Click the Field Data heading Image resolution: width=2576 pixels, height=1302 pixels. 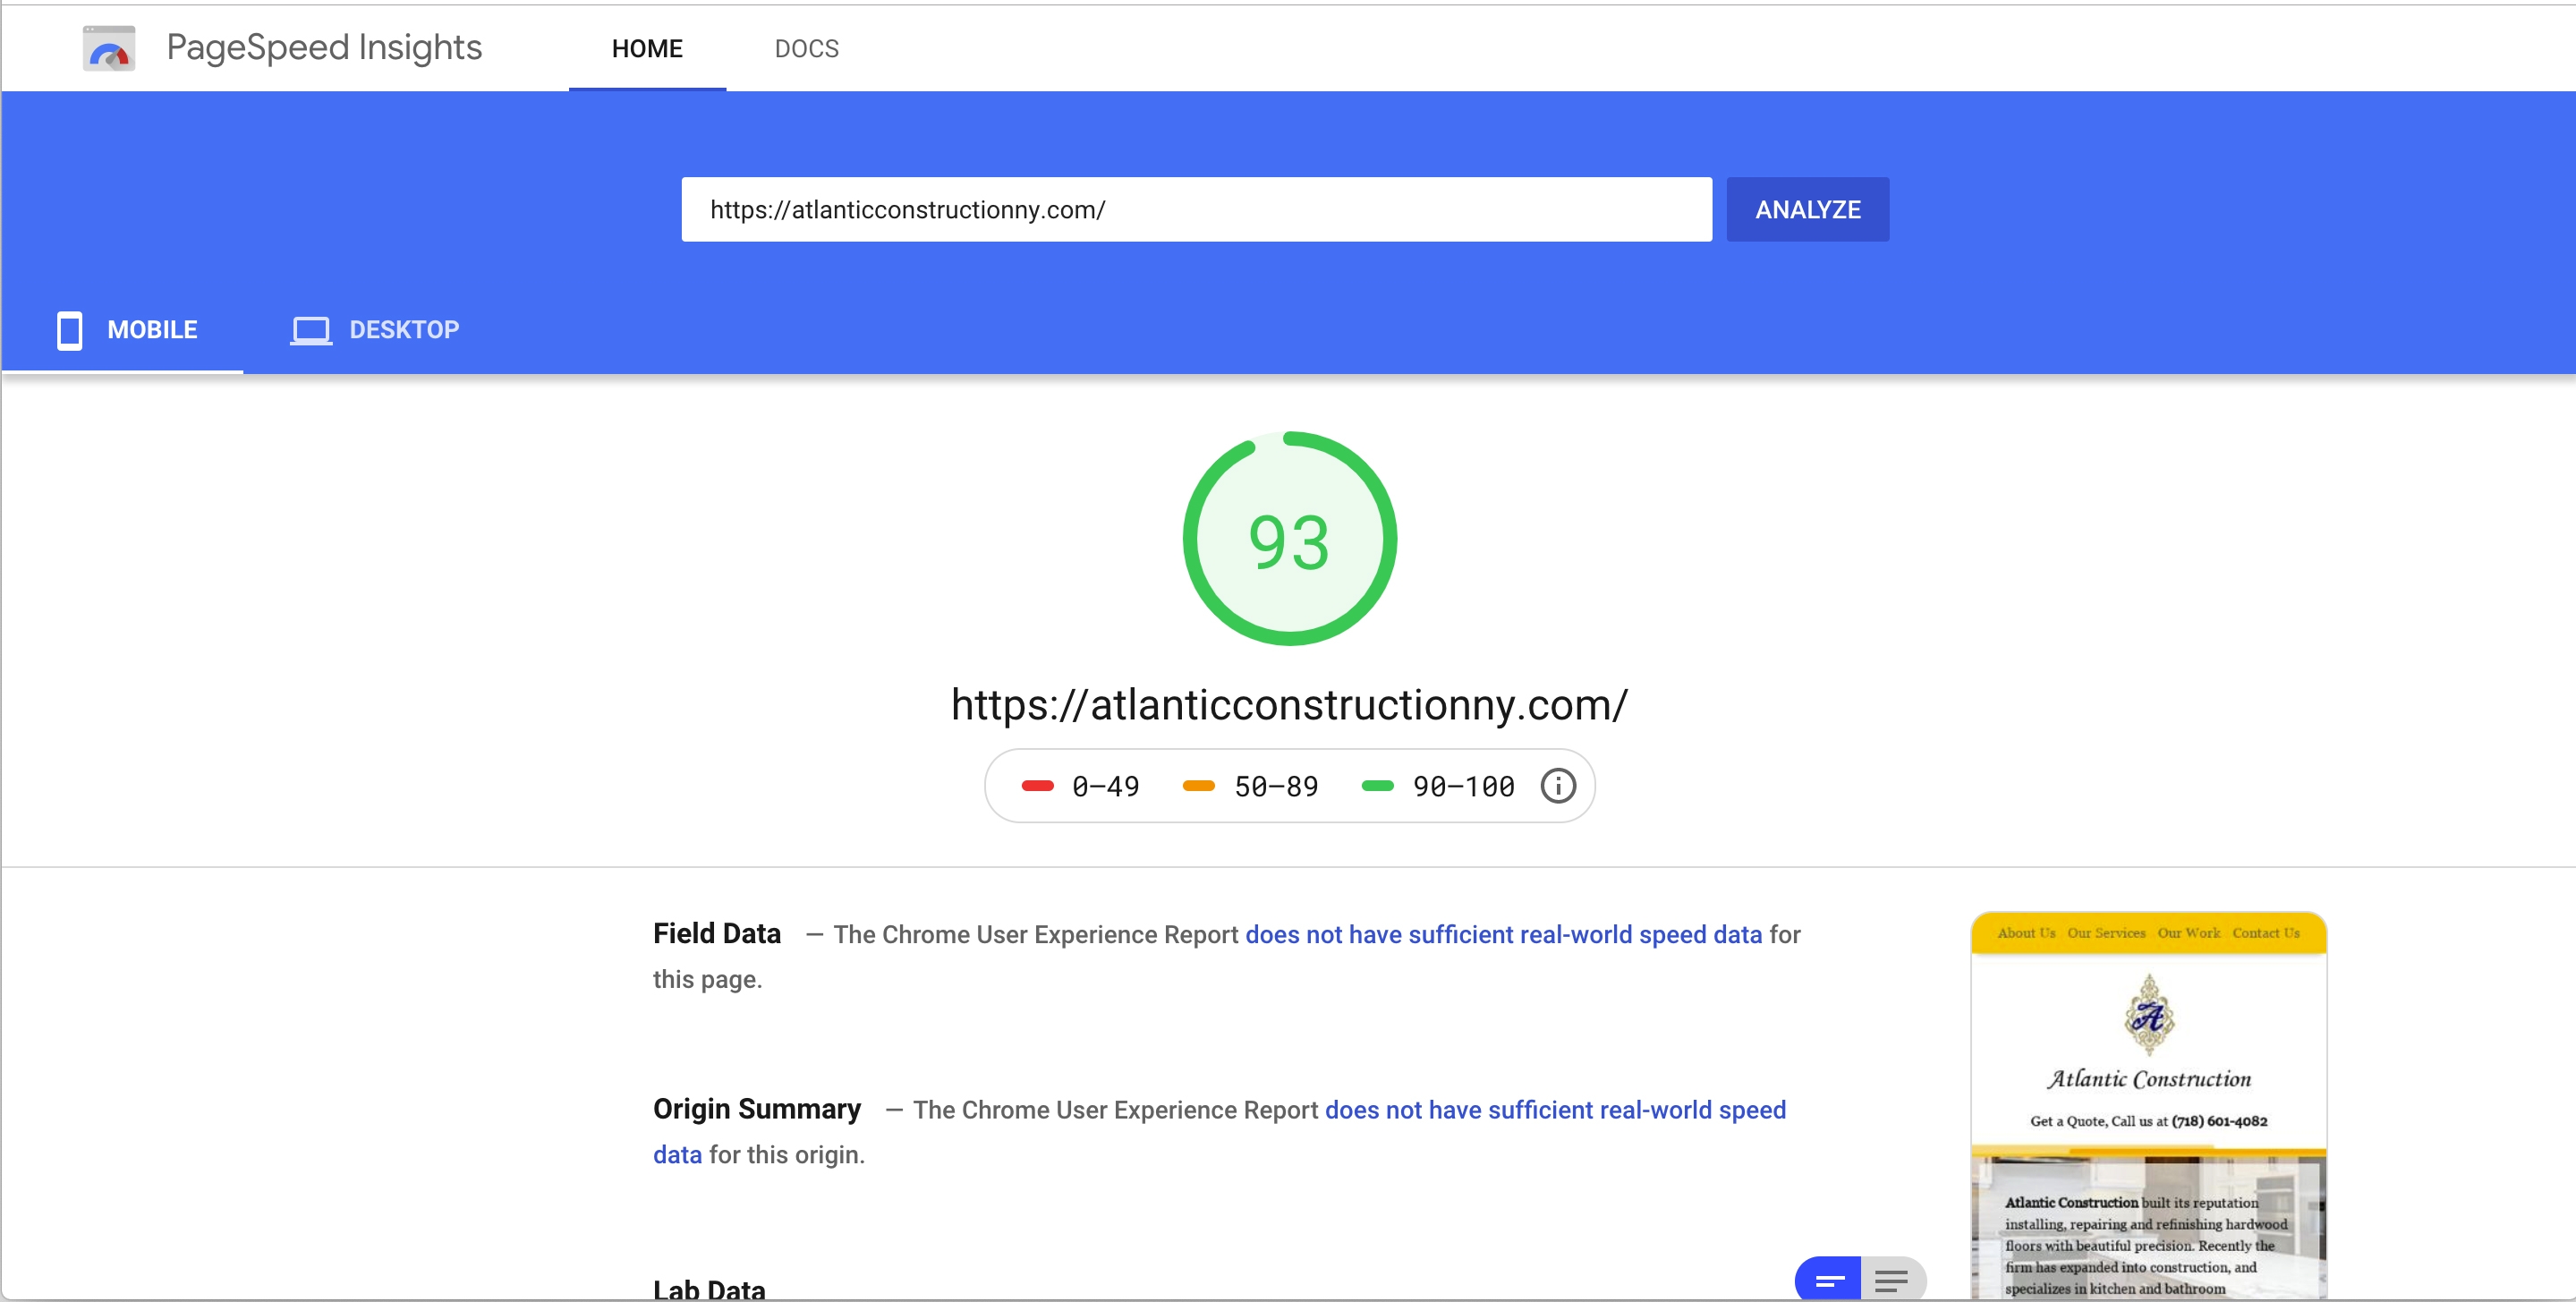[x=717, y=933]
